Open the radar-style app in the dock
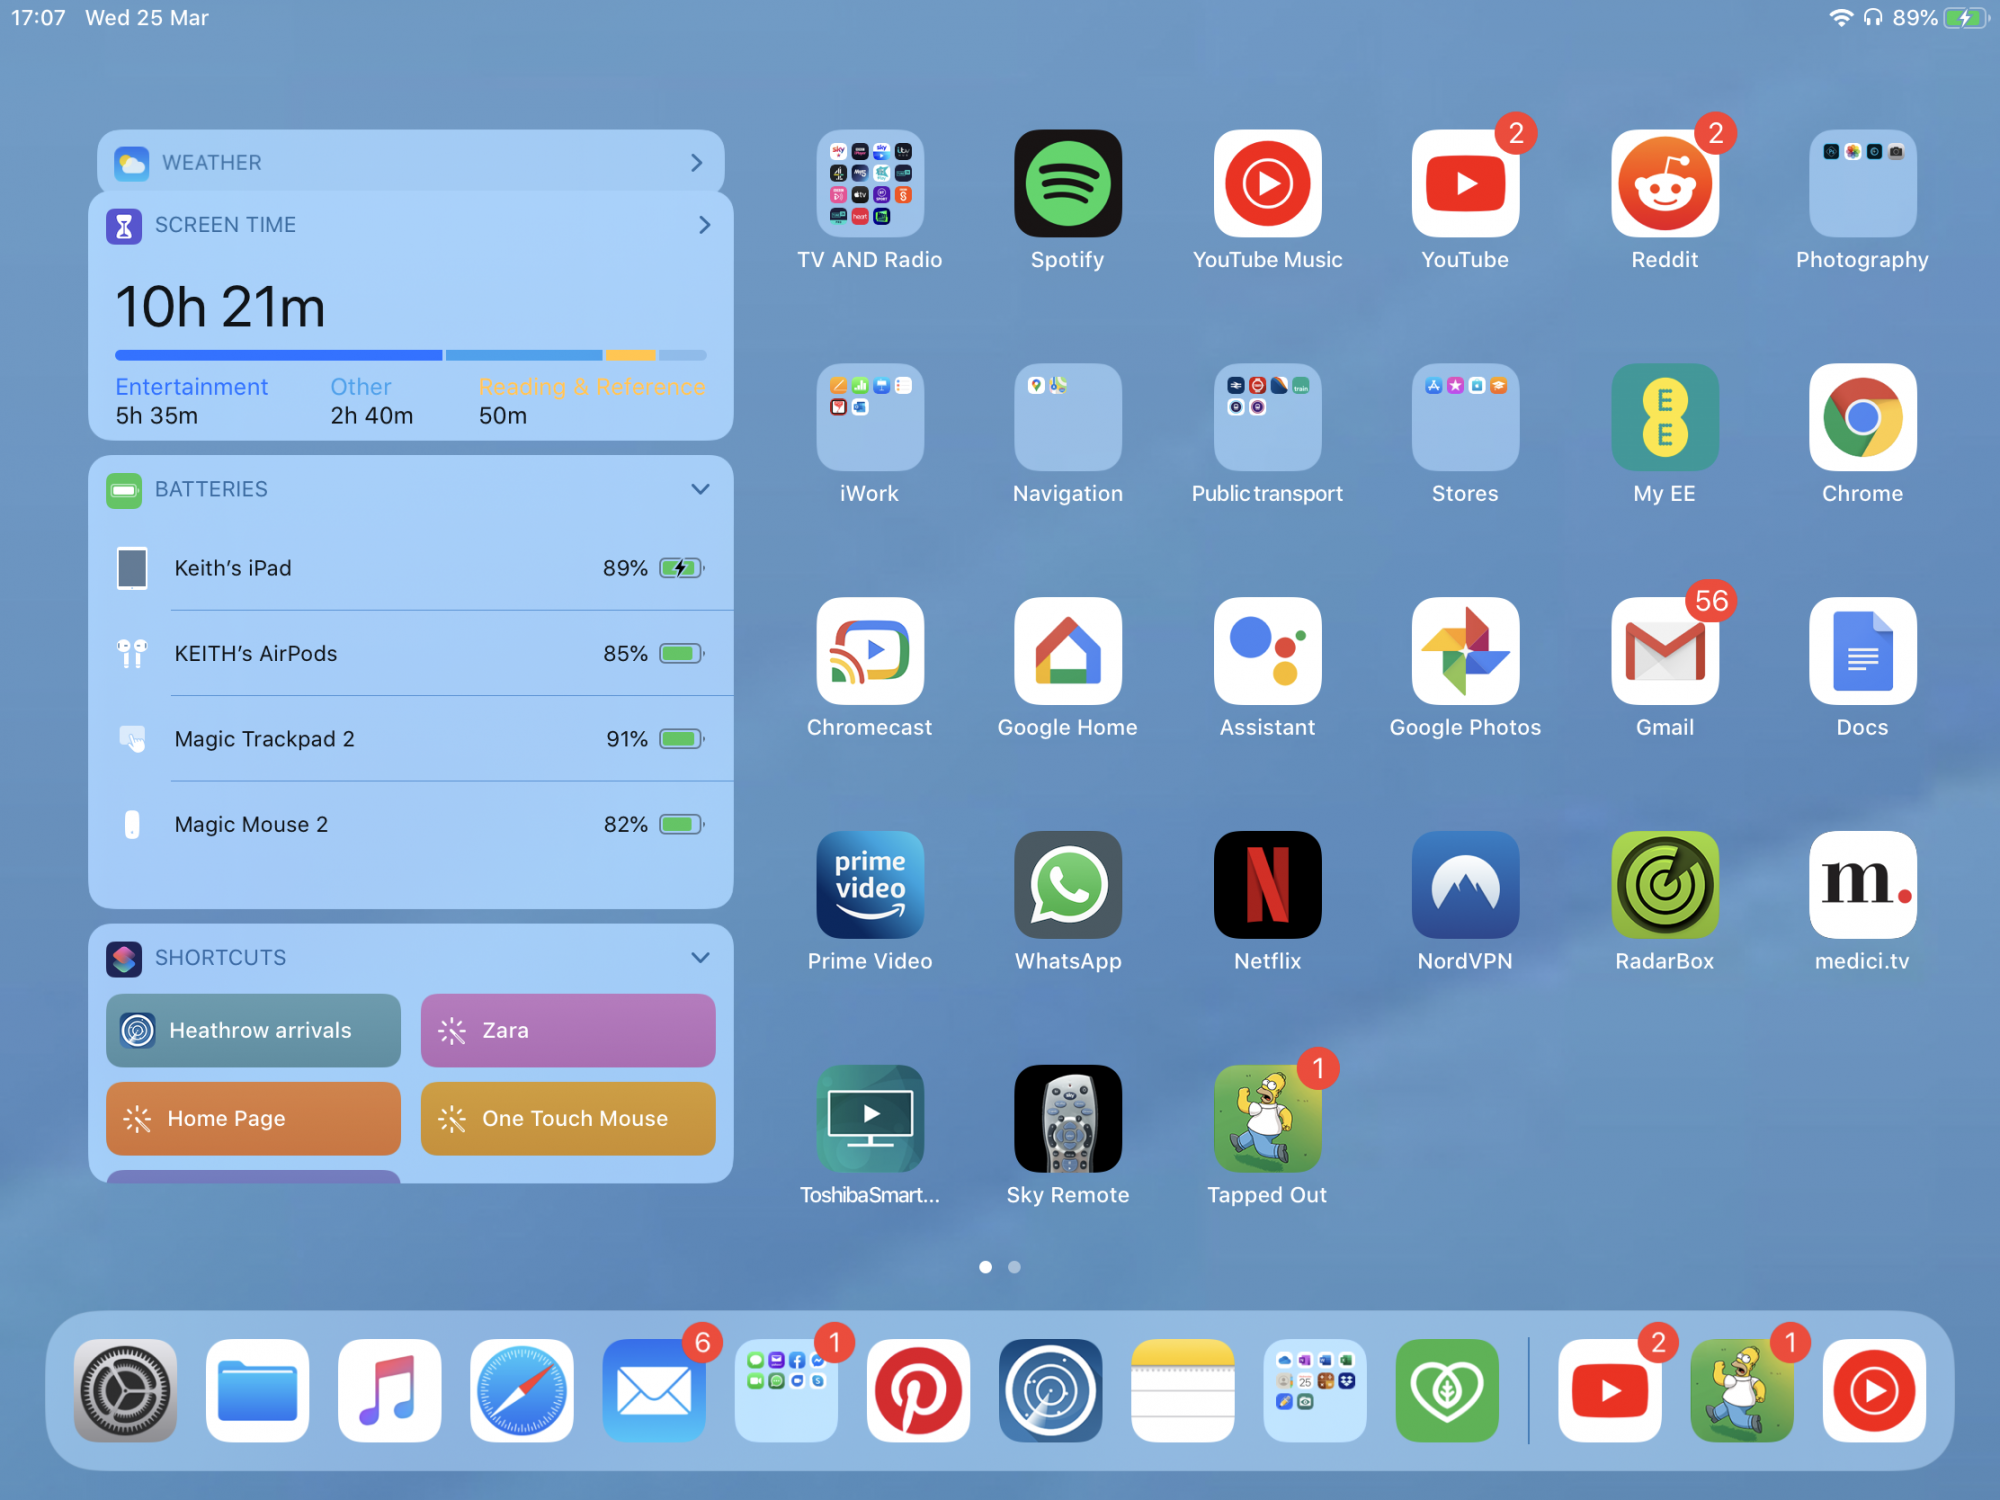Image resolution: width=2000 pixels, height=1500 pixels. pyautogui.click(x=1050, y=1391)
